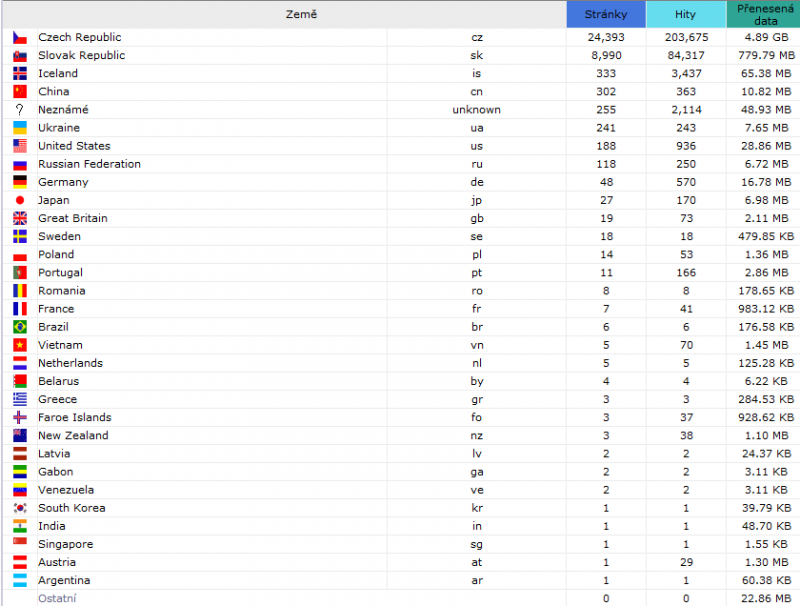Click the Ostatní row label
800x606 pixels.
point(57,598)
